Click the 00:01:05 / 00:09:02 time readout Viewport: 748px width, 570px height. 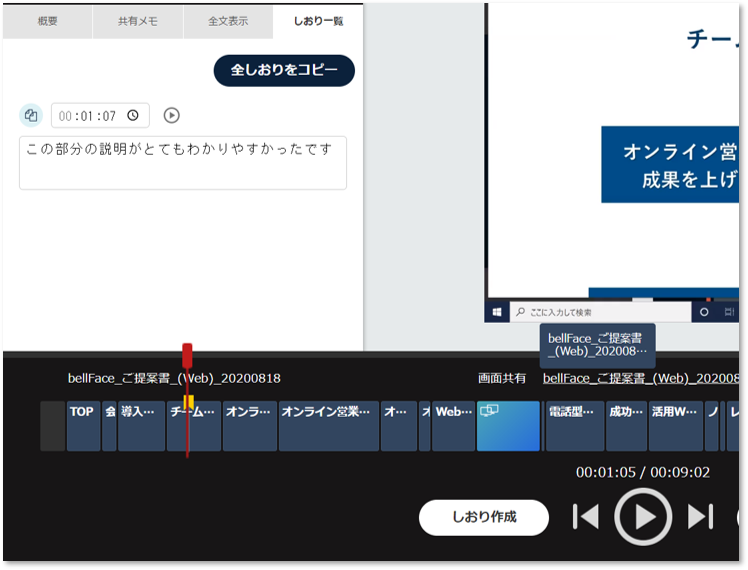click(x=643, y=472)
